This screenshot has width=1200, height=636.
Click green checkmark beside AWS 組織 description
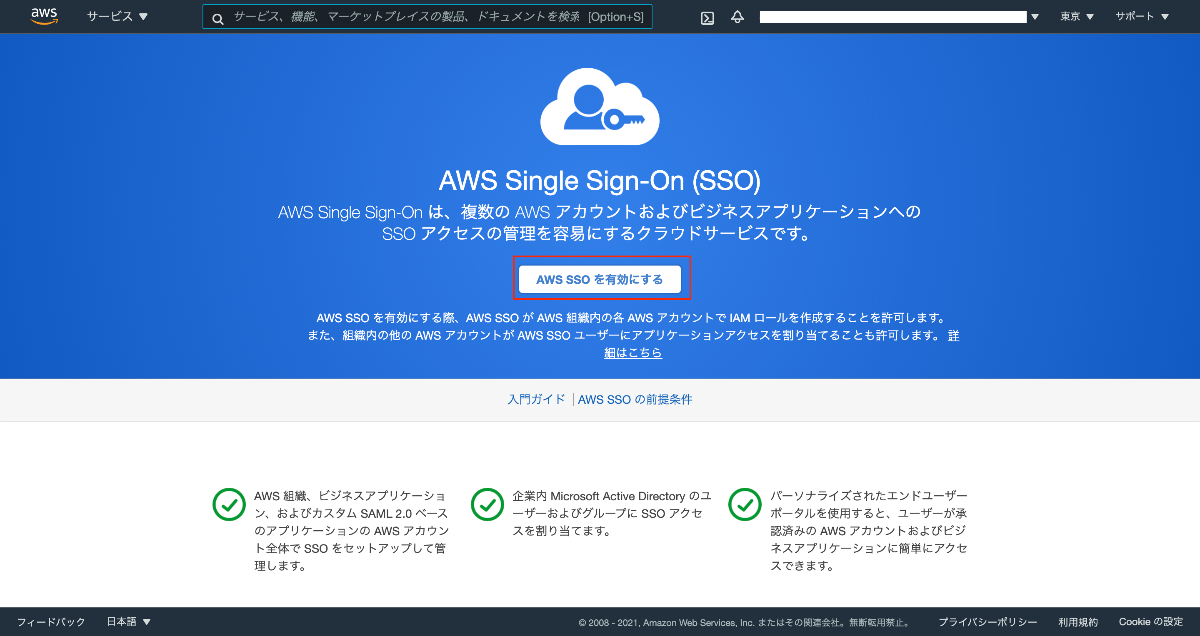[229, 504]
